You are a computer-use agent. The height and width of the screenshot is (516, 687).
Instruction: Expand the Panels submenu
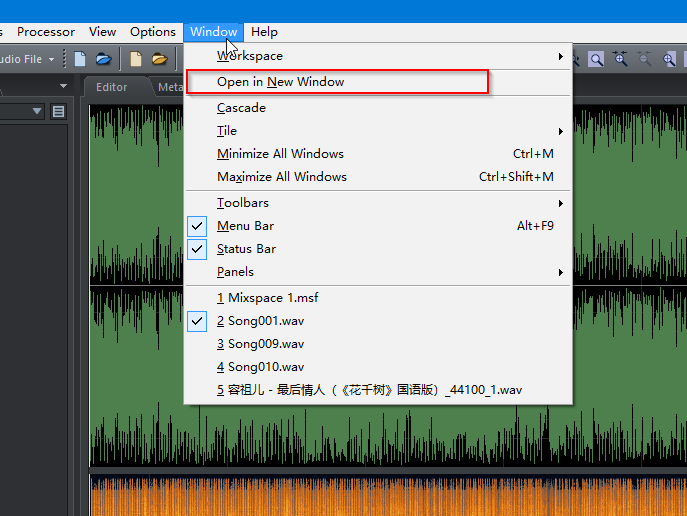point(235,272)
